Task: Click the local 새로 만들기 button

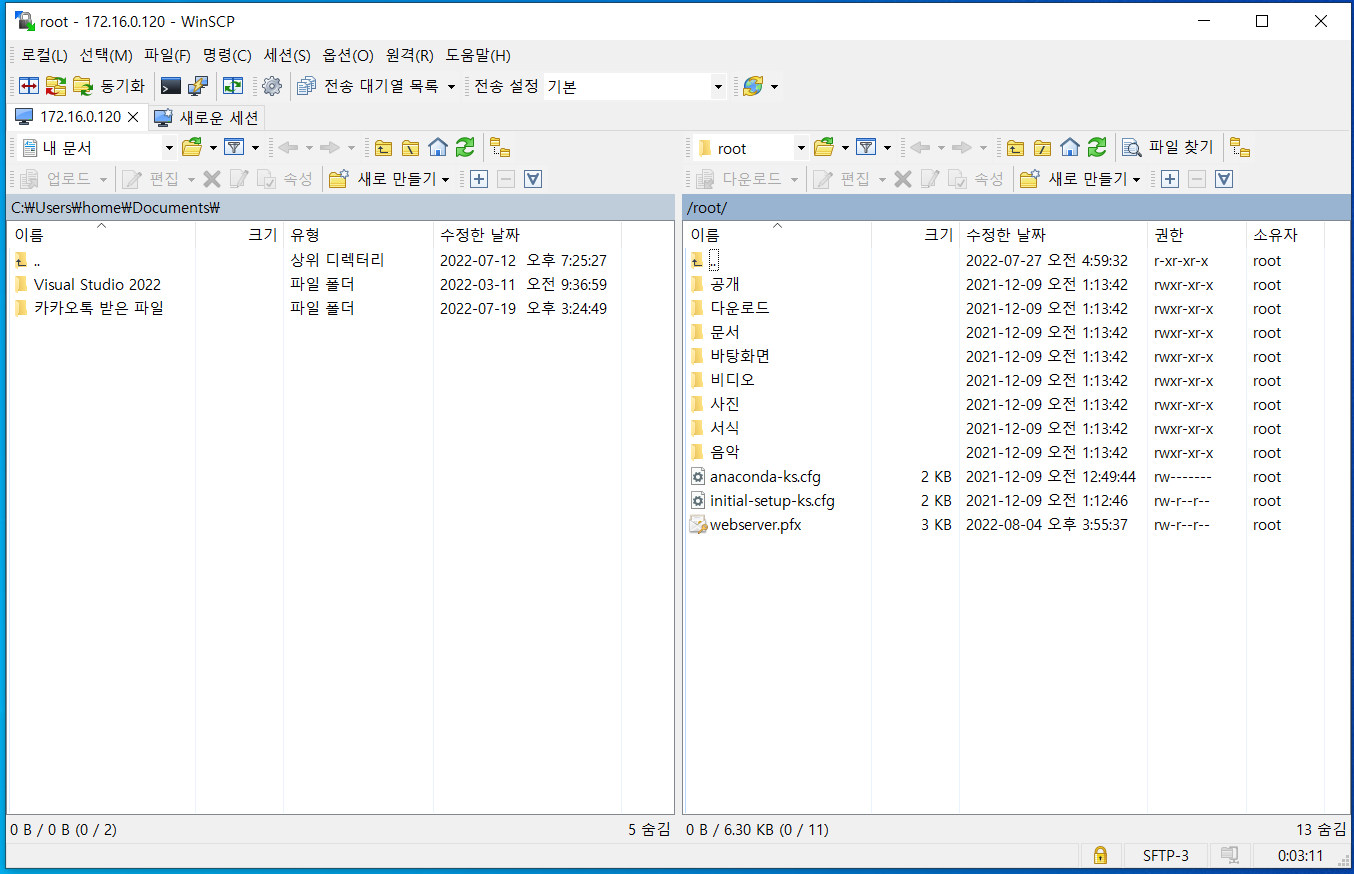Action: [x=390, y=179]
